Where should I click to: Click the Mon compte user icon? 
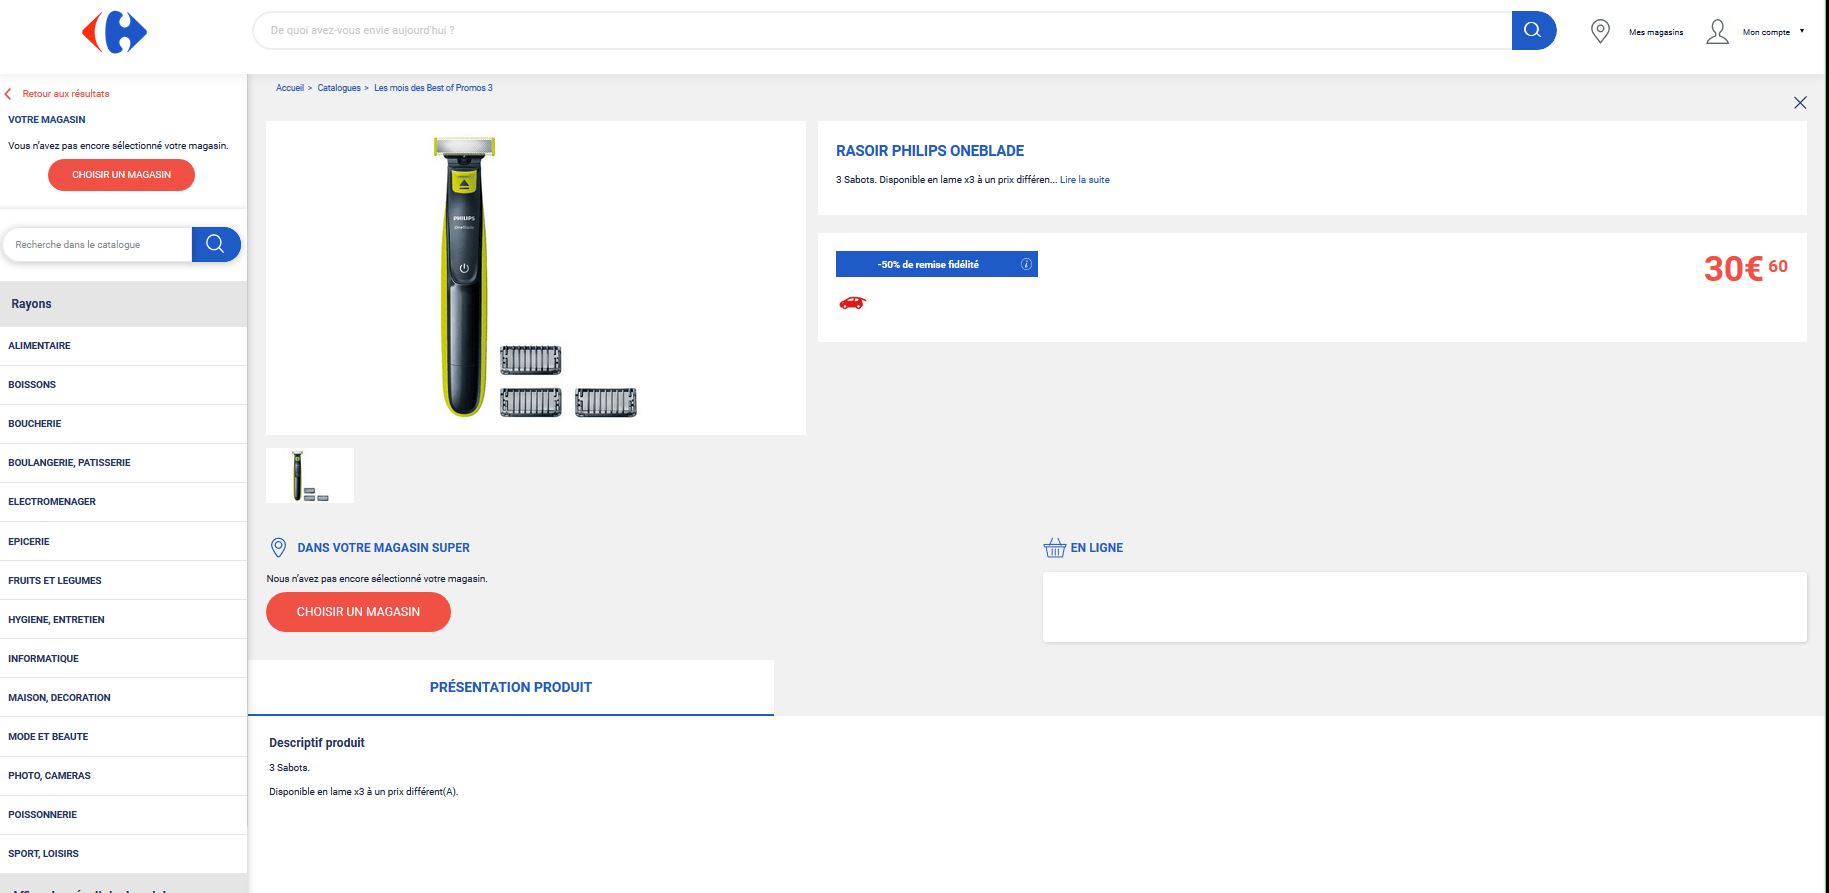point(1717,32)
